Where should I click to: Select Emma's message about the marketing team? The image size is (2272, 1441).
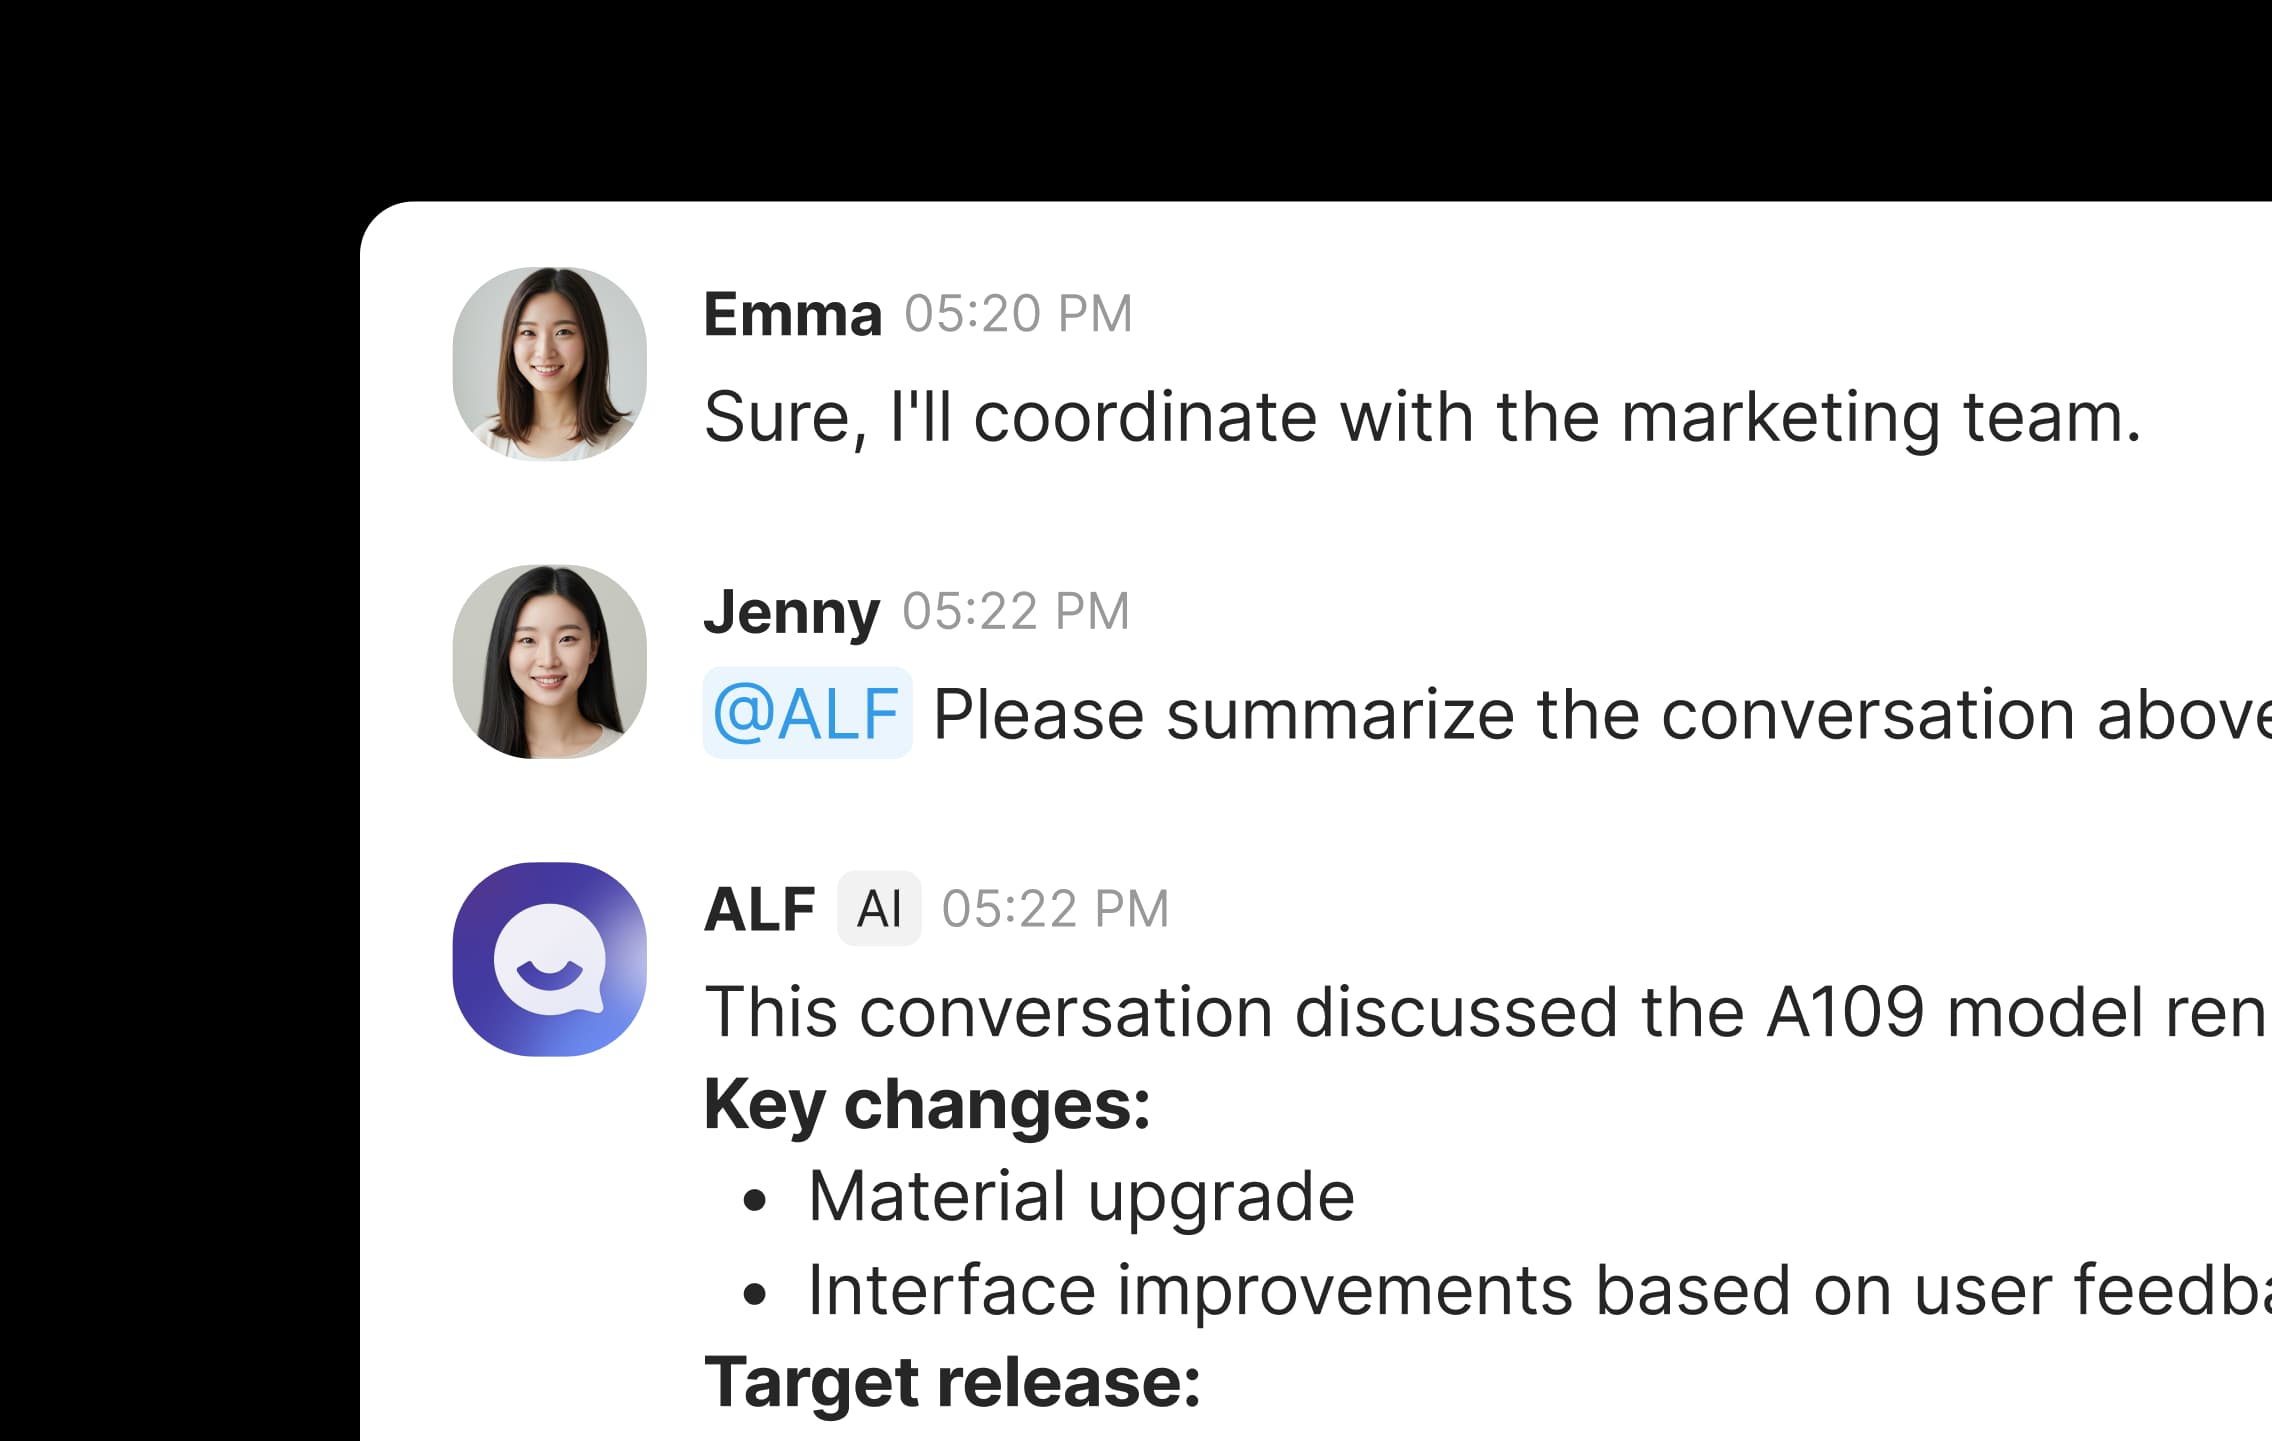(x=1421, y=417)
